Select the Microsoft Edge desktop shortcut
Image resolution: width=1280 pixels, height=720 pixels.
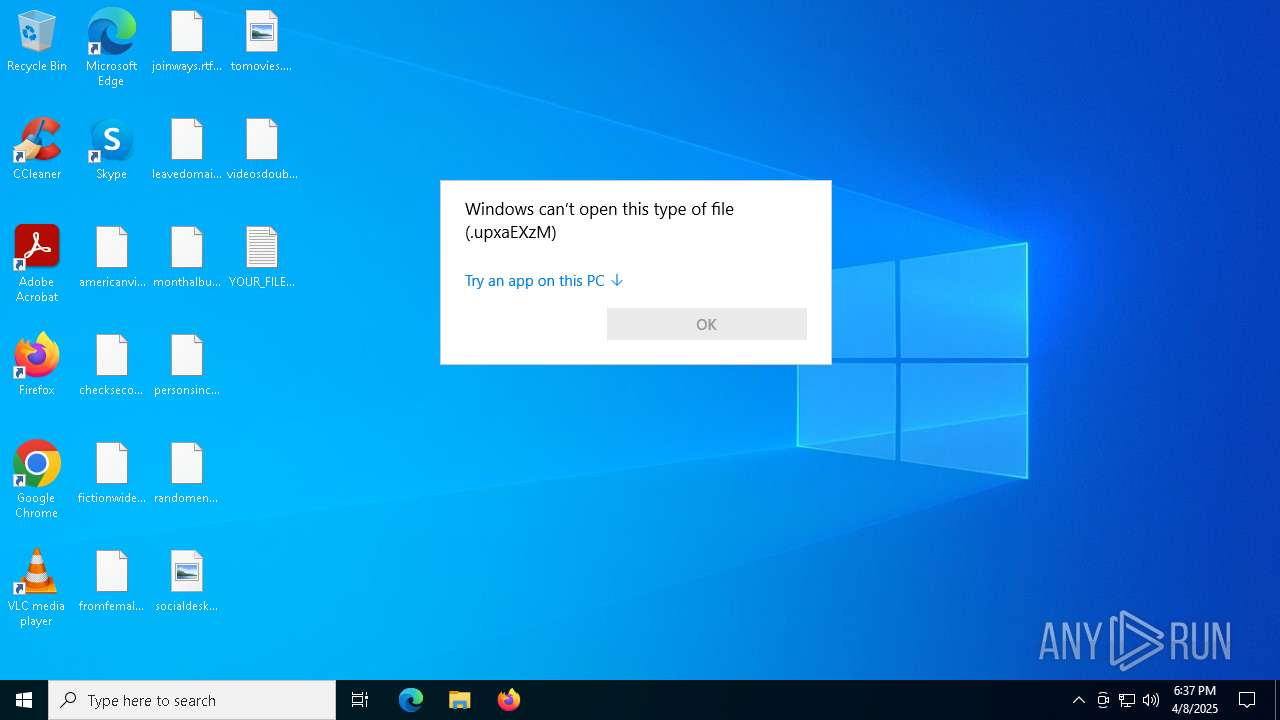click(111, 48)
